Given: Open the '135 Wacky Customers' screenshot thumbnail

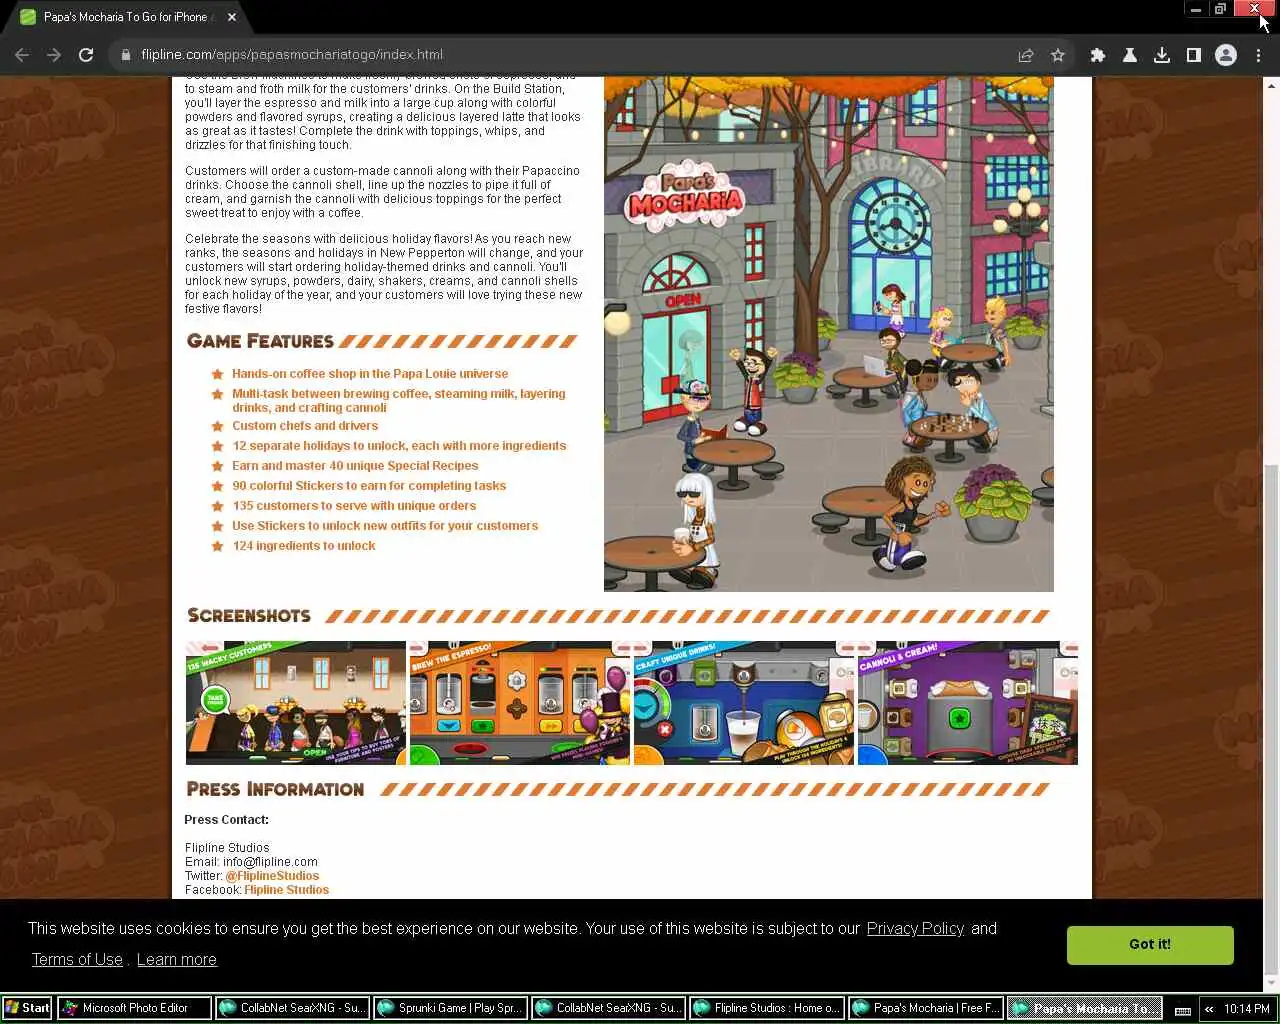Looking at the screenshot, I should pos(296,703).
